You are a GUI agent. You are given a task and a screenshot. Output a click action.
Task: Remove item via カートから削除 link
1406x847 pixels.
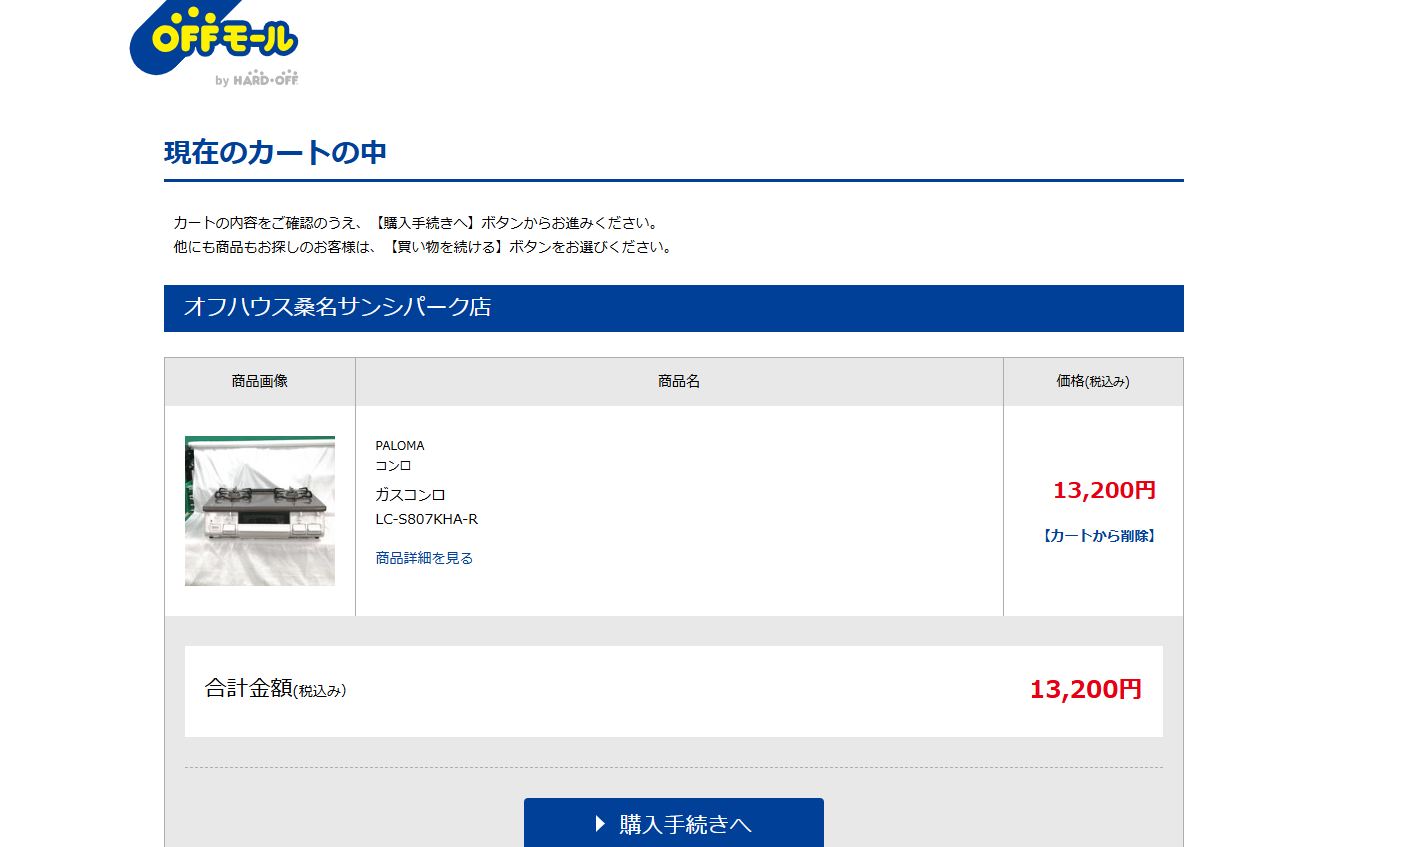1099,536
